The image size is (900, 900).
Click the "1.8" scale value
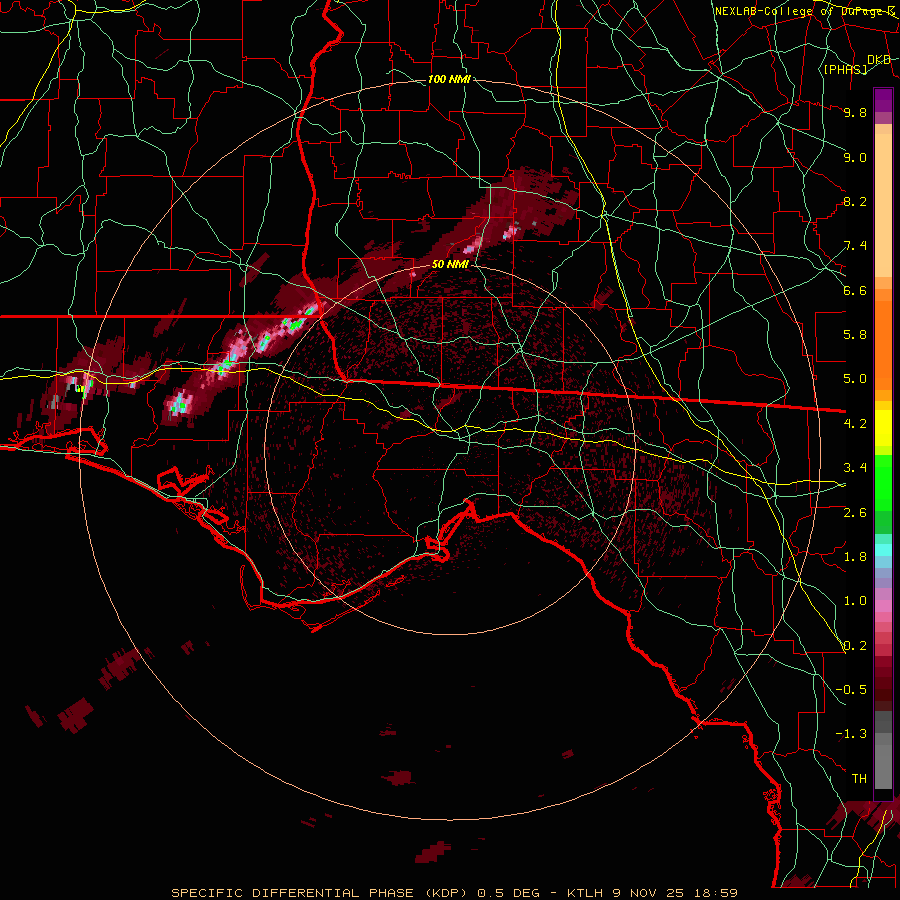pos(855,557)
